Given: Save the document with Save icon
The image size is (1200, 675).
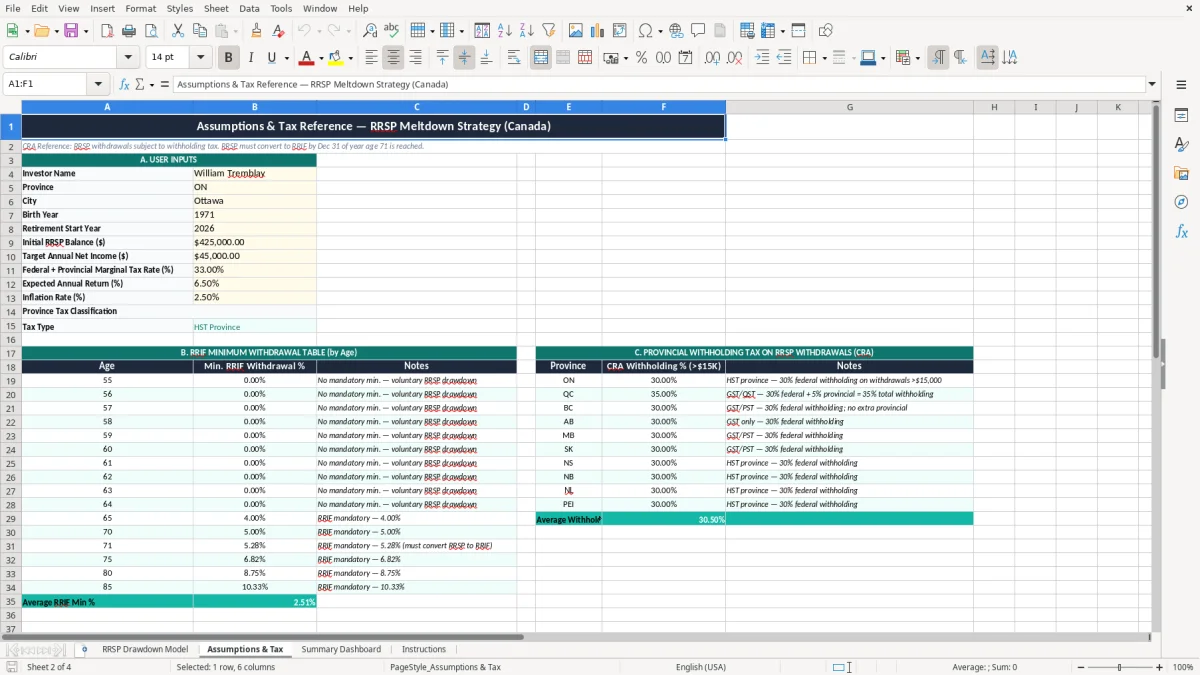Looking at the screenshot, I should tap(71, 31).
